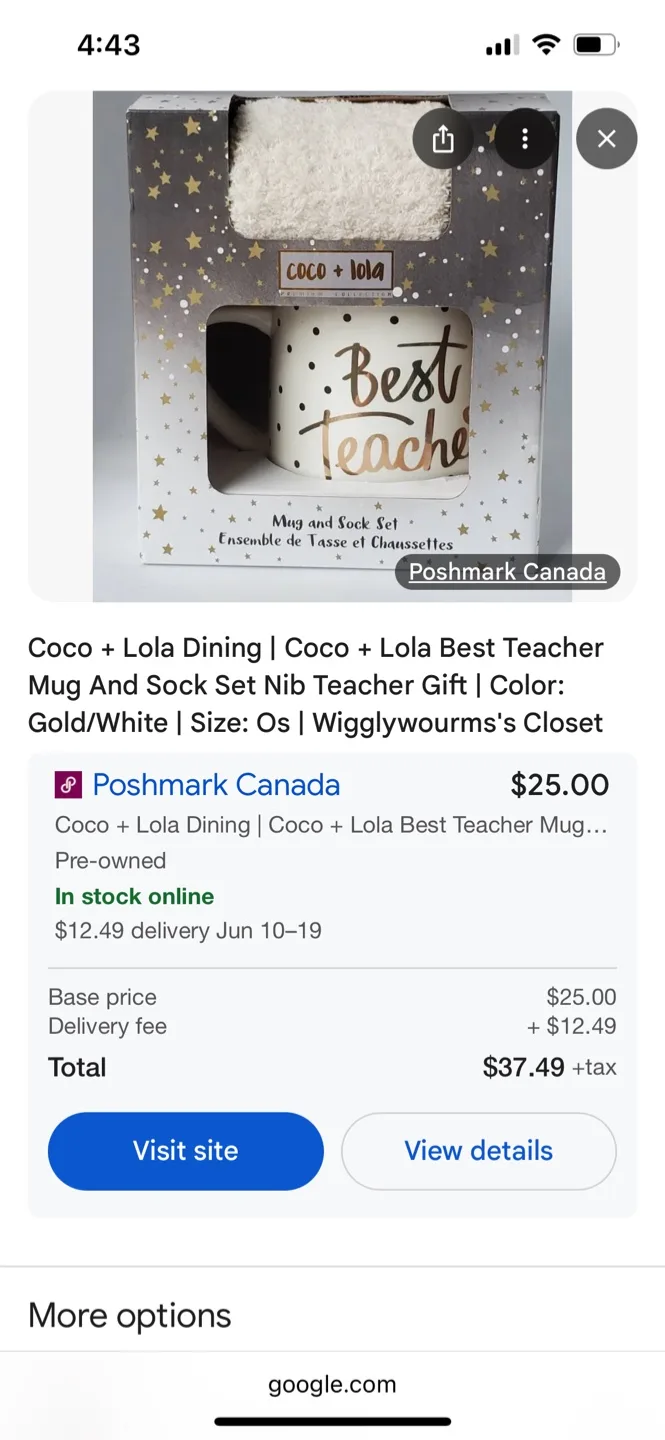Open the three-dot overflow menu
This screenshot has height=1440, width=665.
(525, 139)
